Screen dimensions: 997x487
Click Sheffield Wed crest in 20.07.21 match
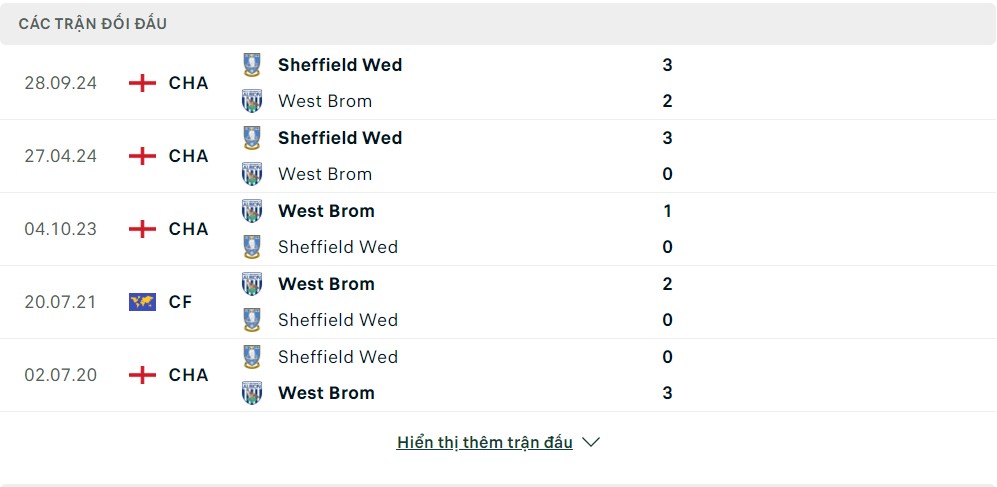[252, 320]
